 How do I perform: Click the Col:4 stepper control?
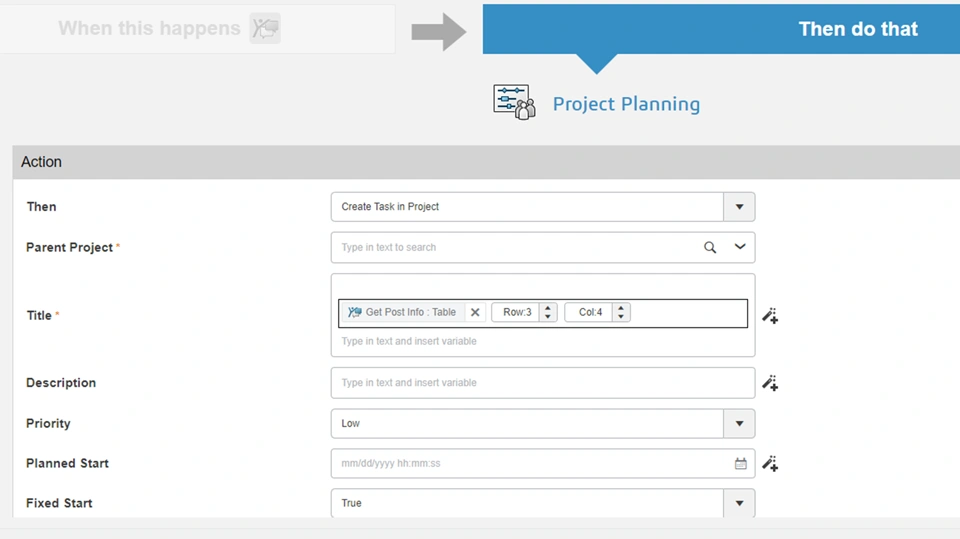pos(621,312)
